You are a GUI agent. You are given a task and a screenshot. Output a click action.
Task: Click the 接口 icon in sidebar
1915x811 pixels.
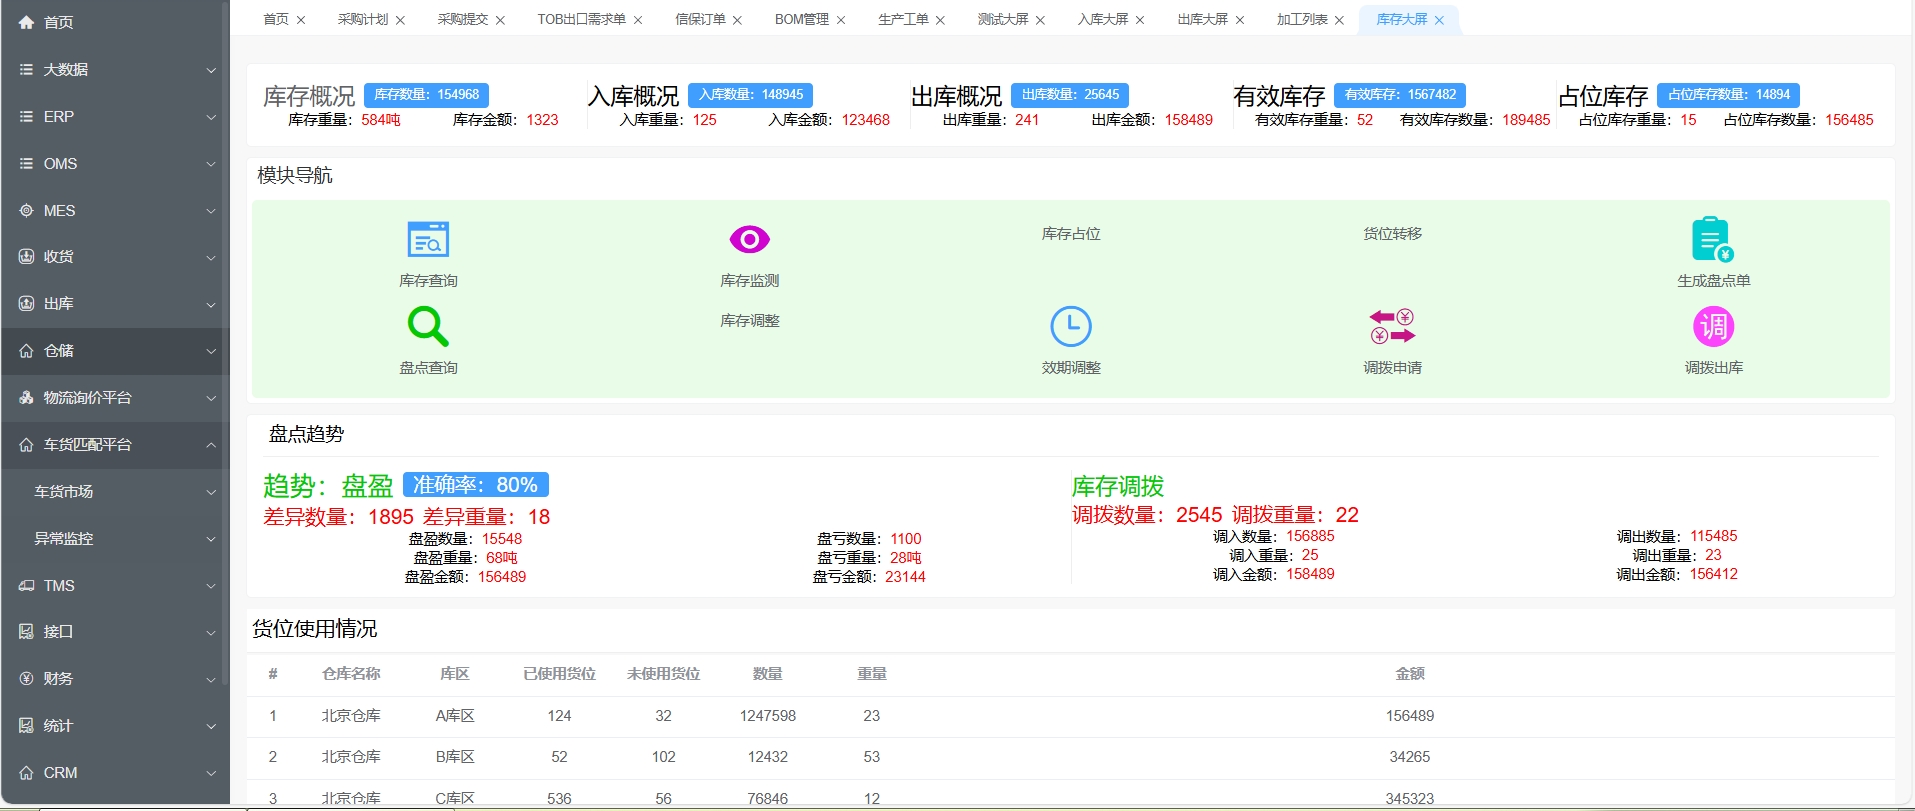[26, 631]
